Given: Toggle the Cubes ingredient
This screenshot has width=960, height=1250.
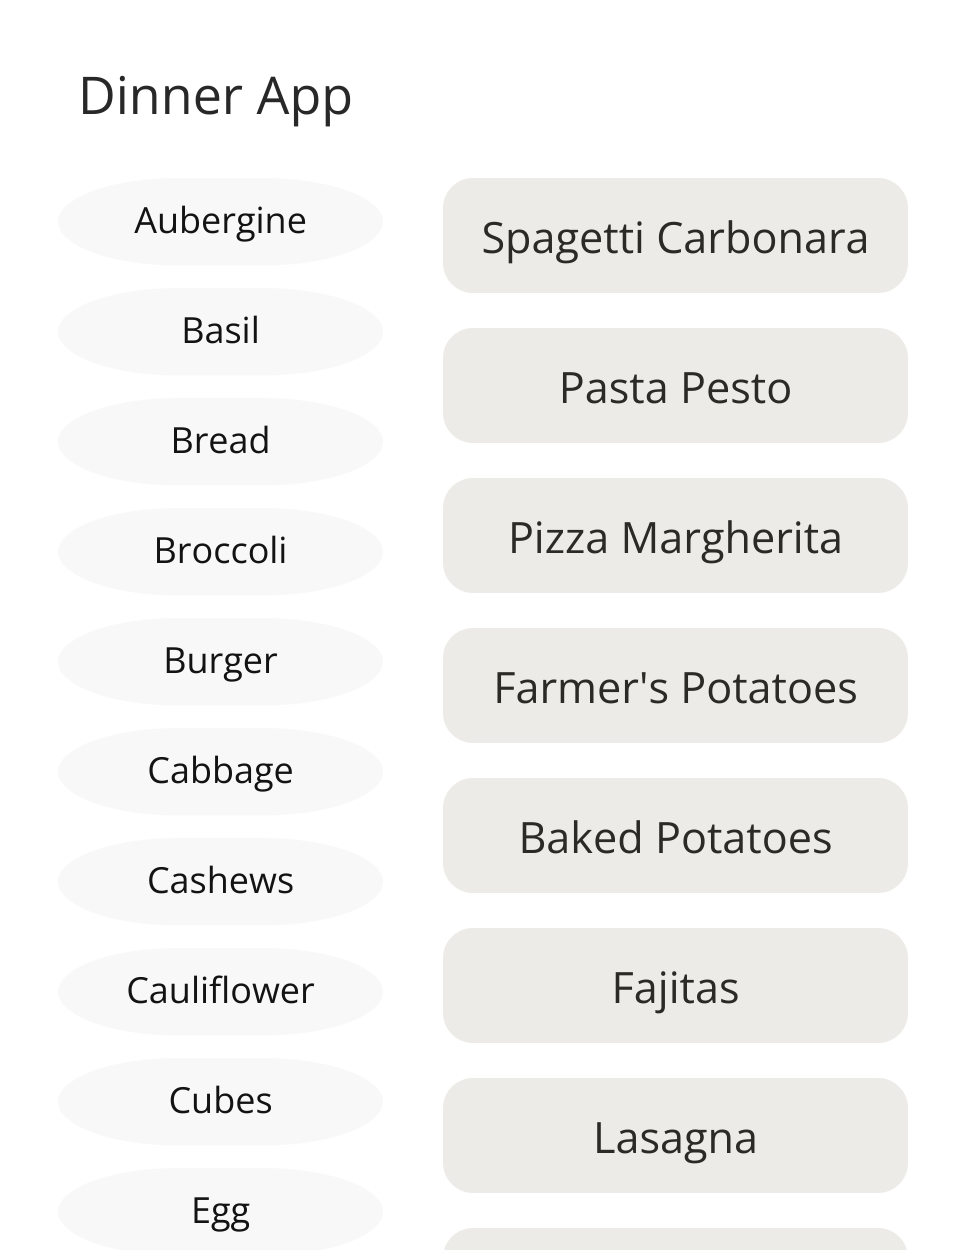Looking at the screenshot, I should pyautogui.click(x=220, y=1101).
